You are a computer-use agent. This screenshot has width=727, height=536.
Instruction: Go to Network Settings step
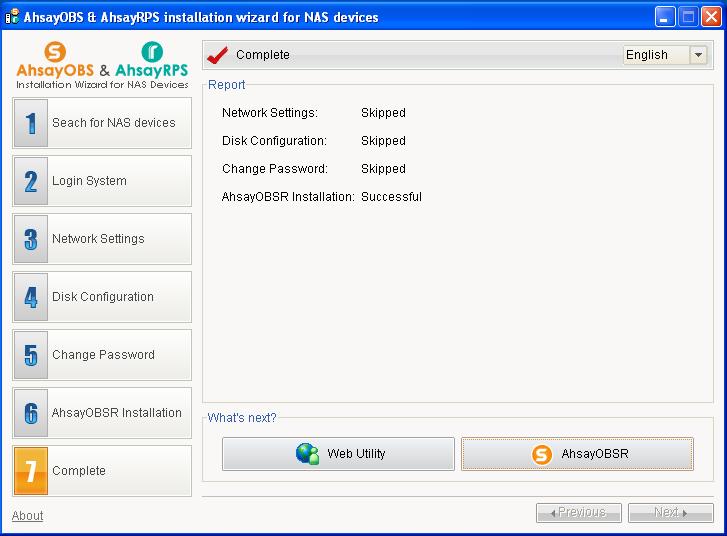pos(102,239)
